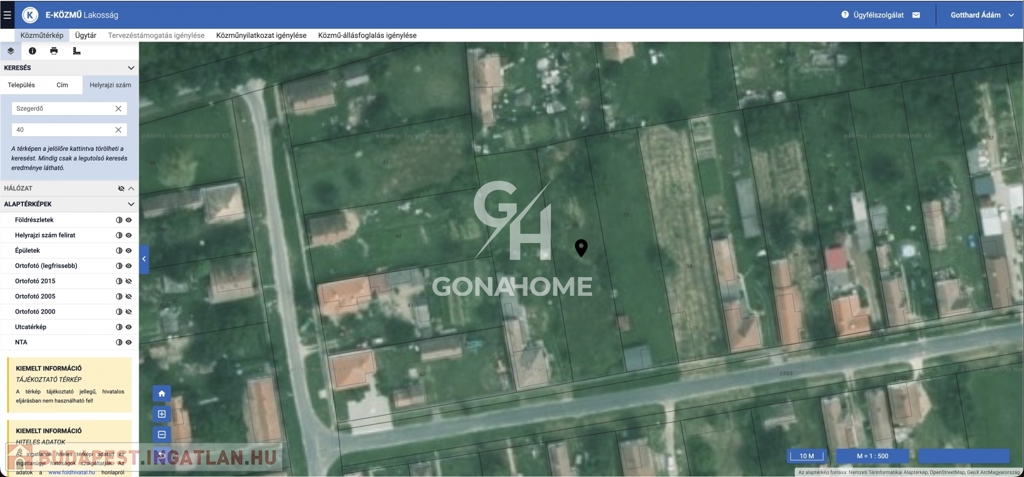Collapse the ALAPTÉRKÉPEK section
The image size is (1024, 477).
pyautogui.click(x=131, y=204)
